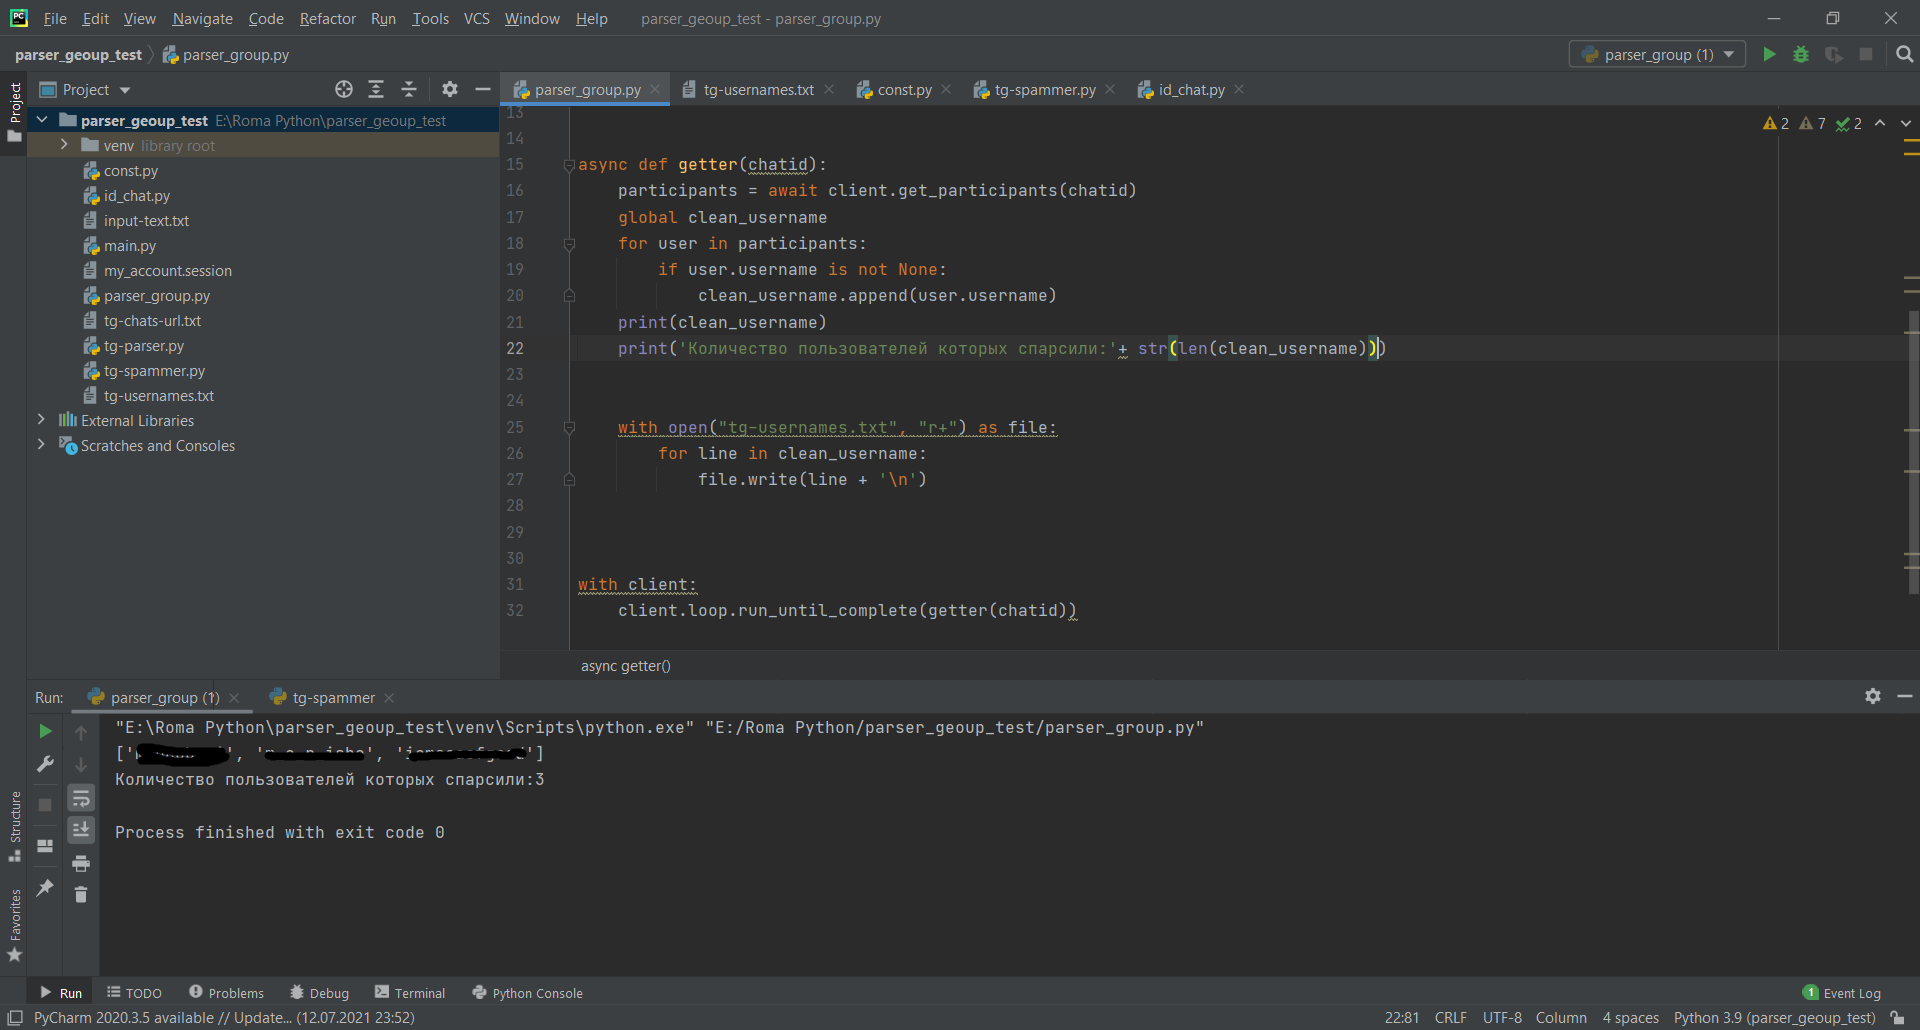Go to previous highlighted error arrow
The height and width of the screenshot is (1030, 1920).
(x=1880, y=123)
